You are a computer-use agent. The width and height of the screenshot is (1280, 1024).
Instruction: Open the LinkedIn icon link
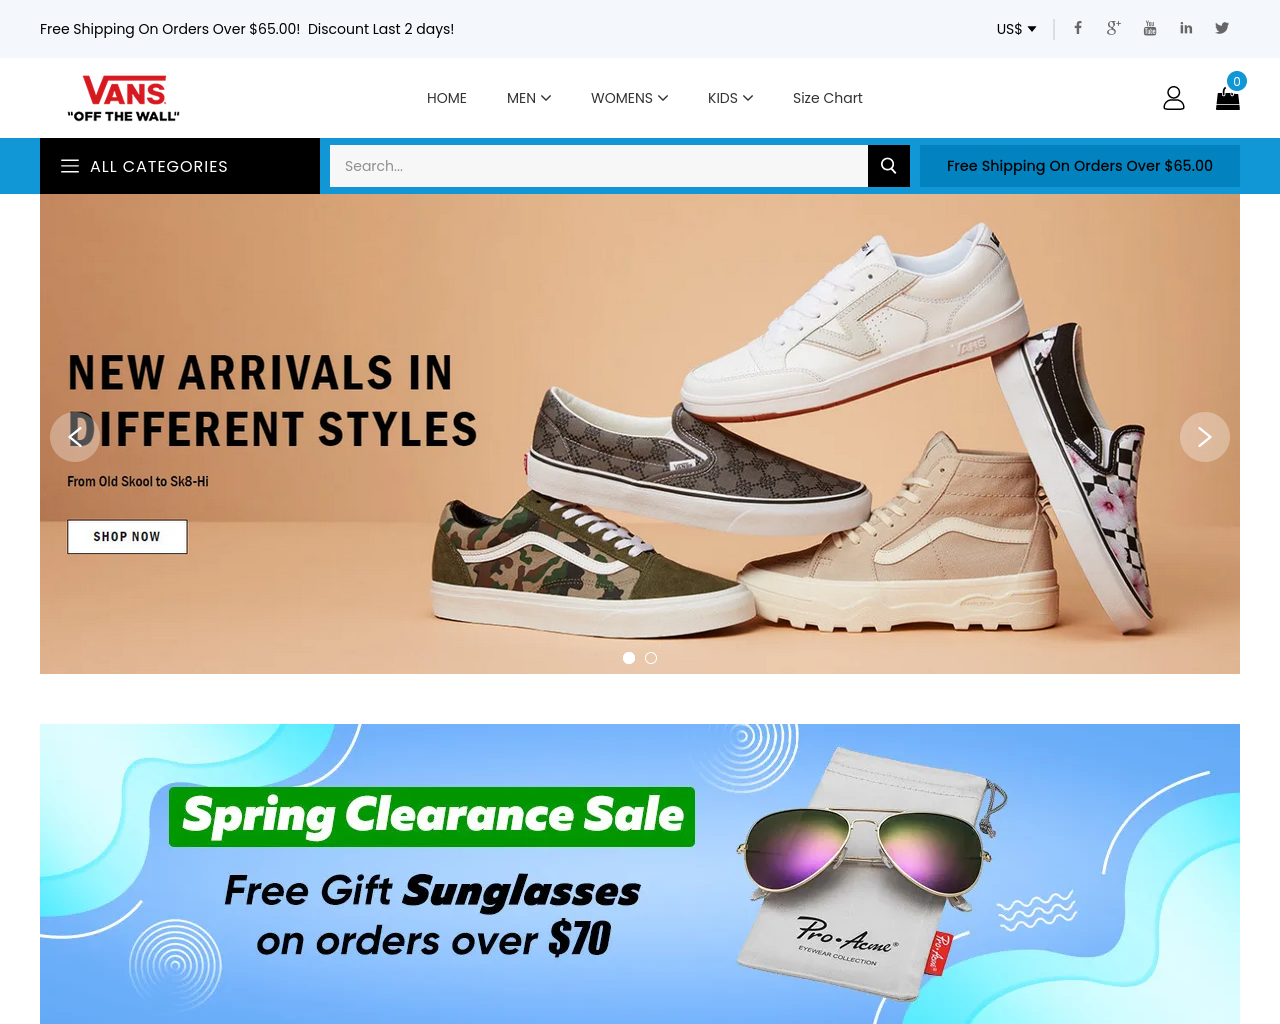click(x=1186, y=28)
